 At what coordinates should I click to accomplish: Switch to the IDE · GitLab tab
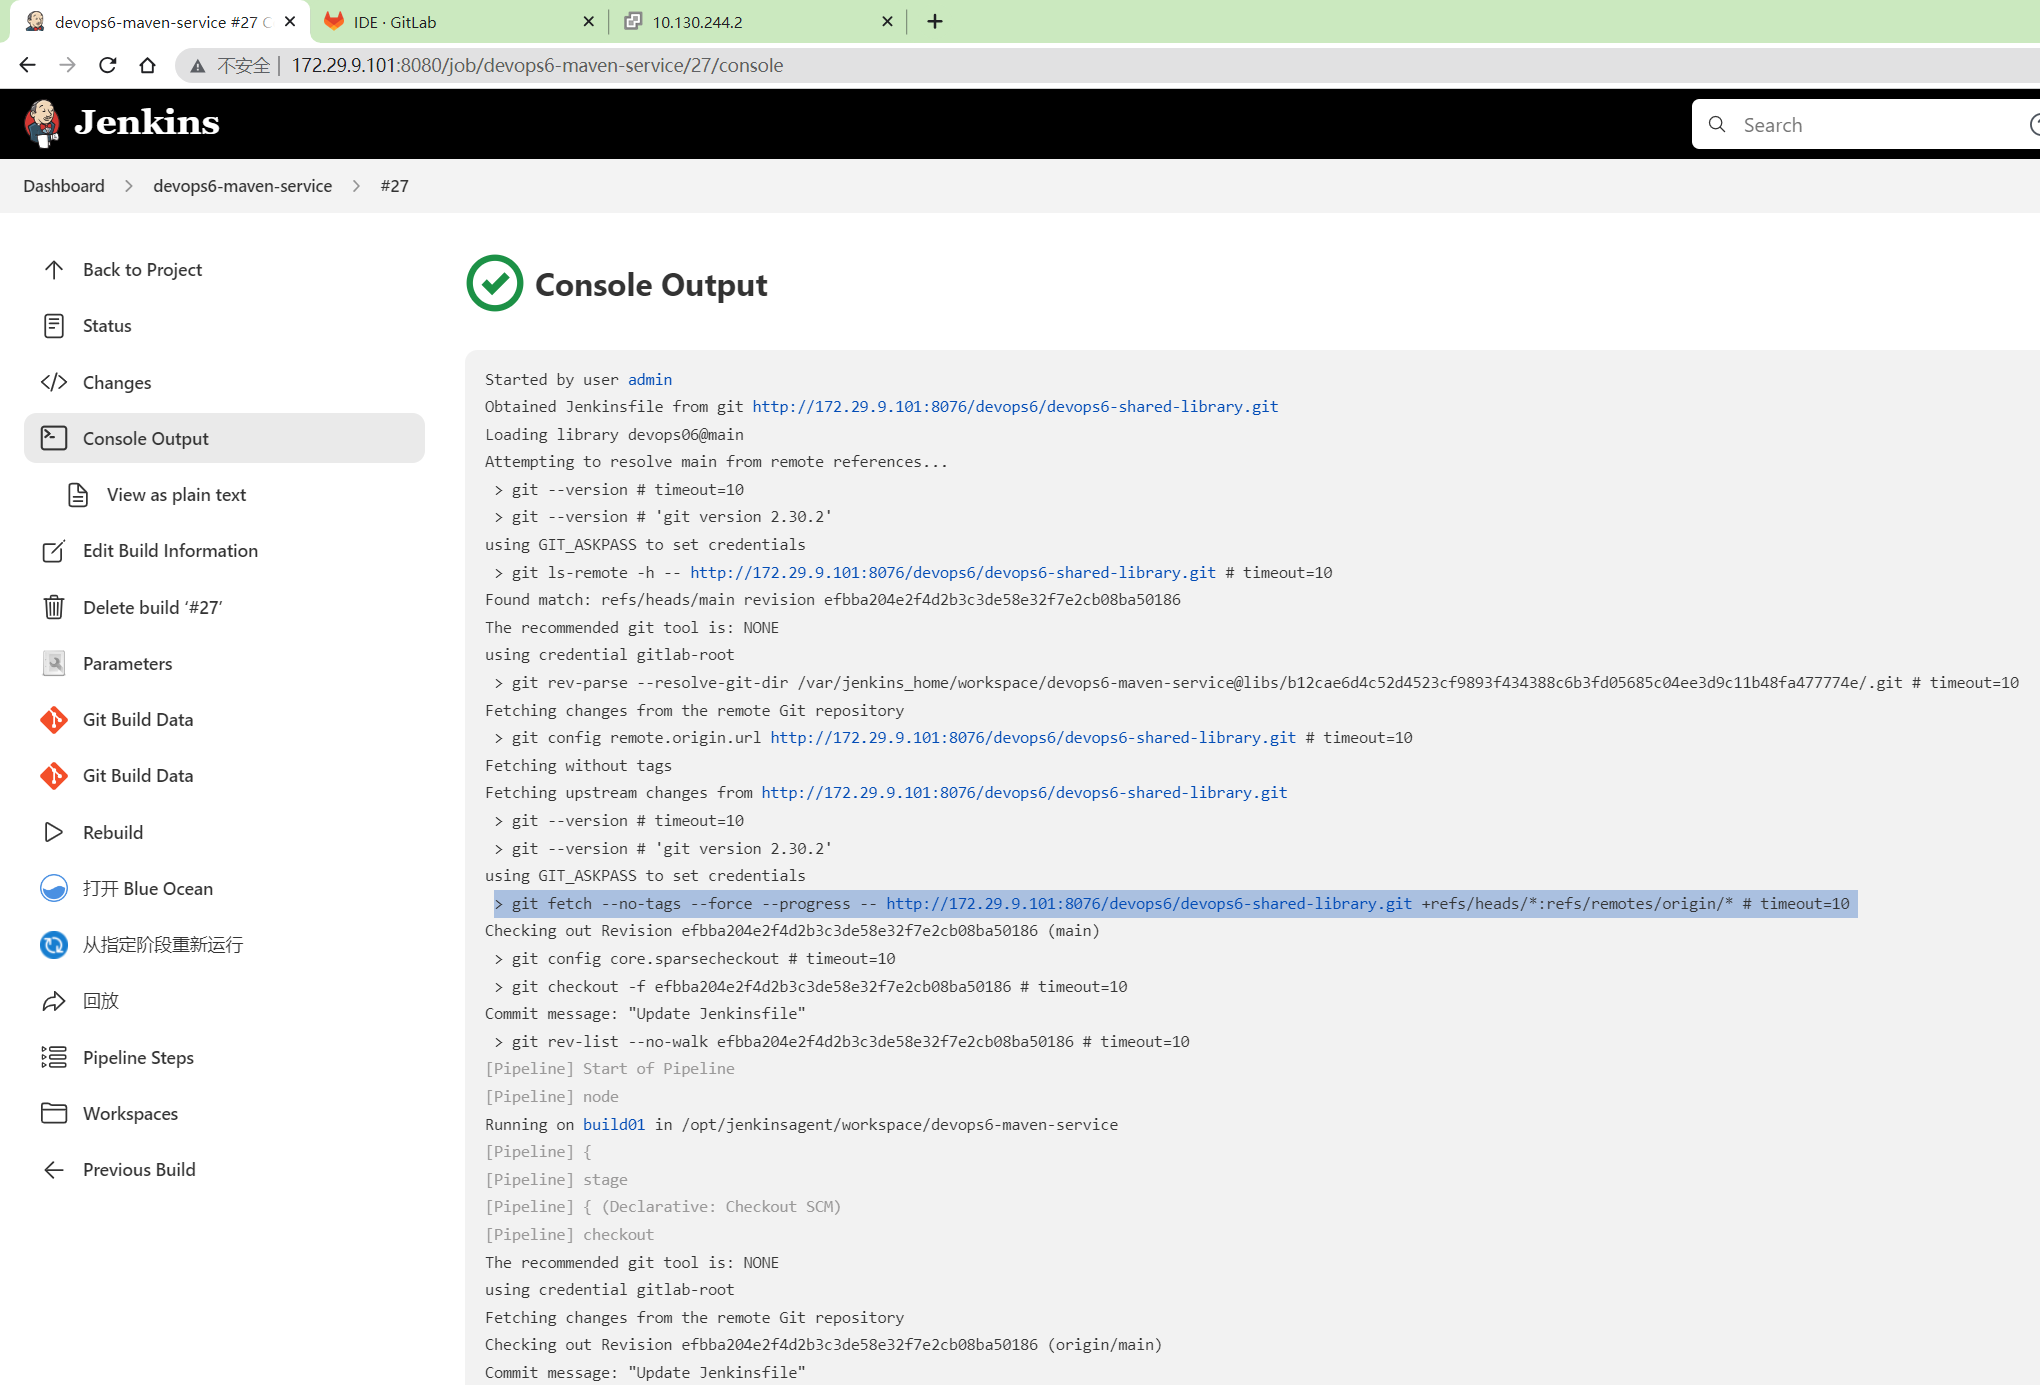coord(460,21)
